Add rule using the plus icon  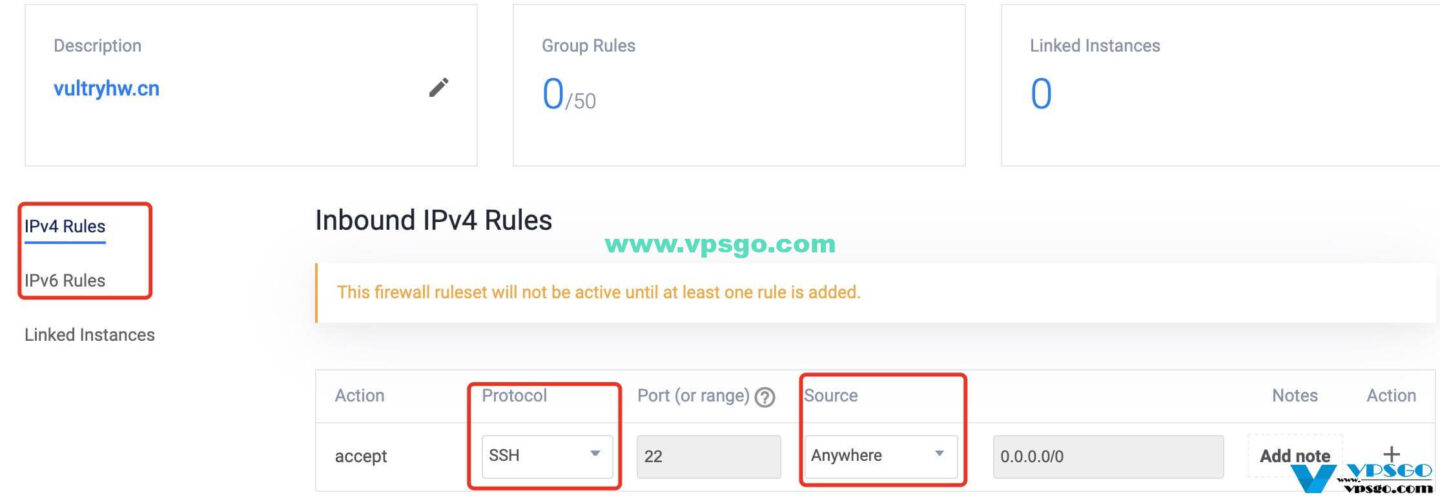[1391, 455]
